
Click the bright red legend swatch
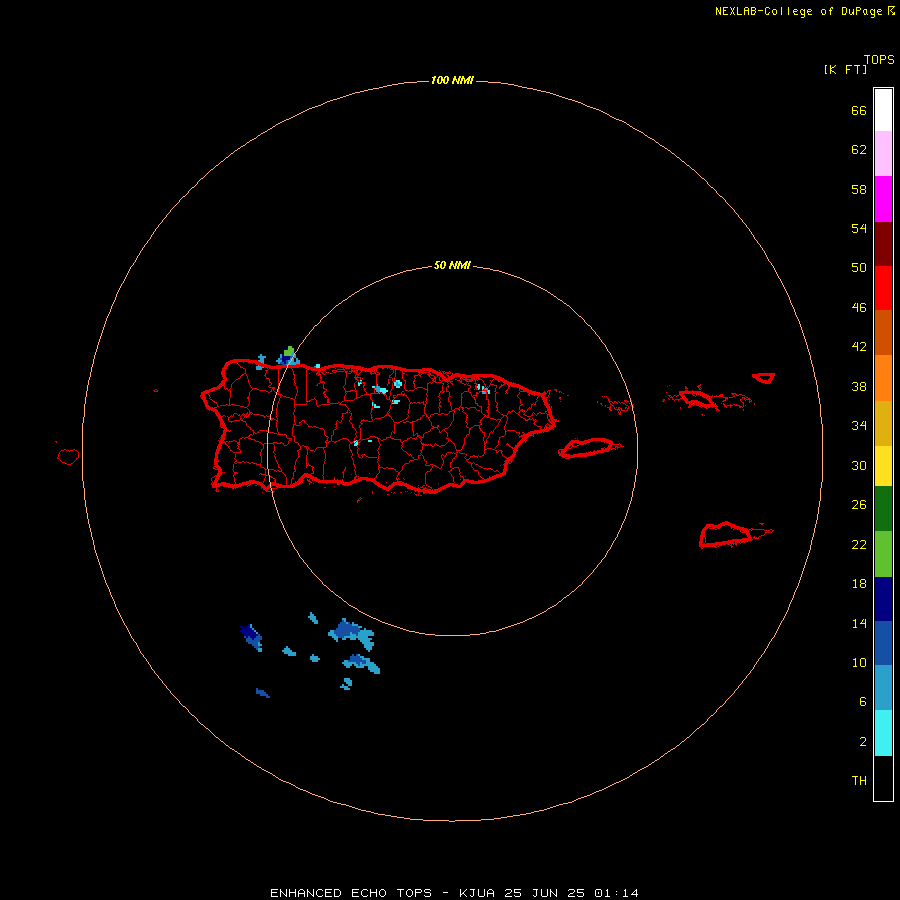[883, 288]
